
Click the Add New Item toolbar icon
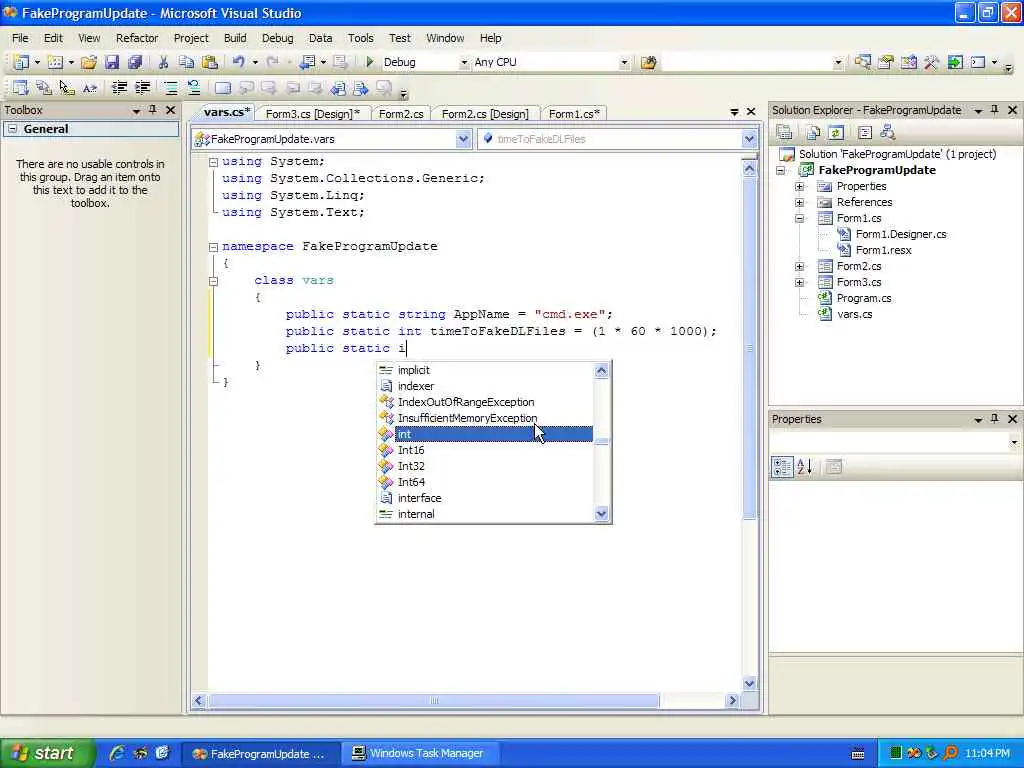coord(56,62)
